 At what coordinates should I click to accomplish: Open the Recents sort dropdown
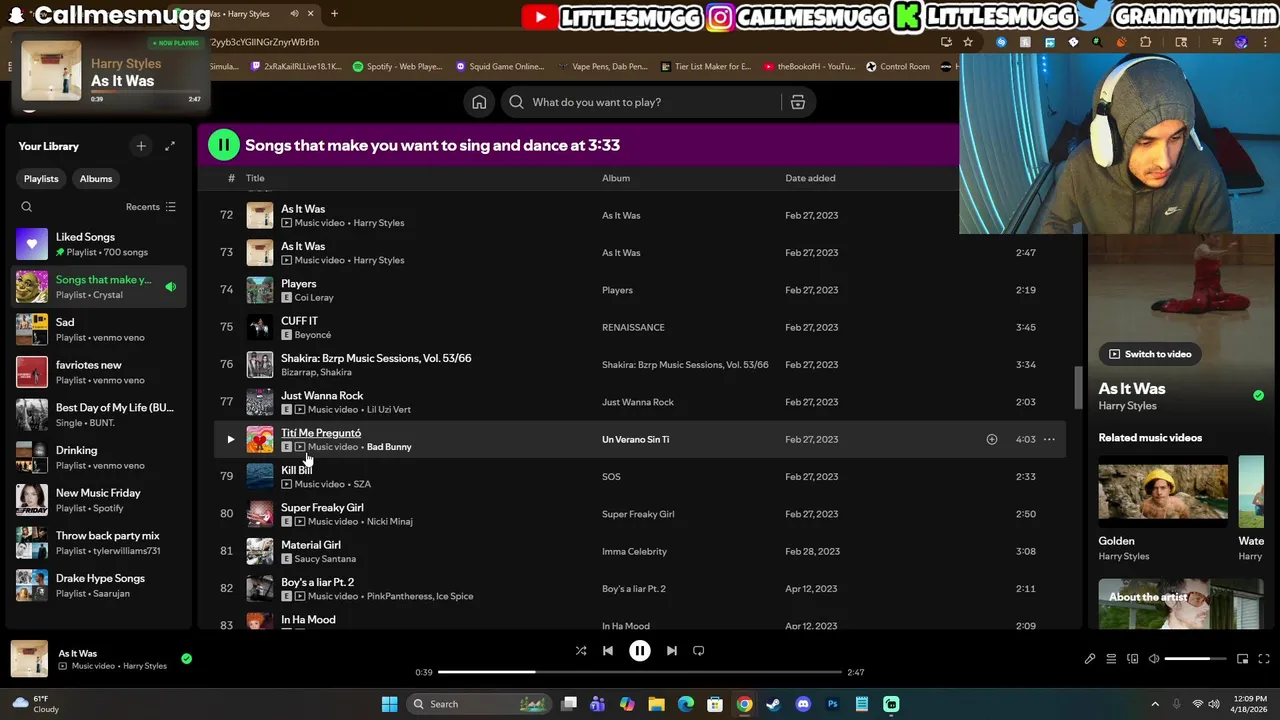pos(151,207)
